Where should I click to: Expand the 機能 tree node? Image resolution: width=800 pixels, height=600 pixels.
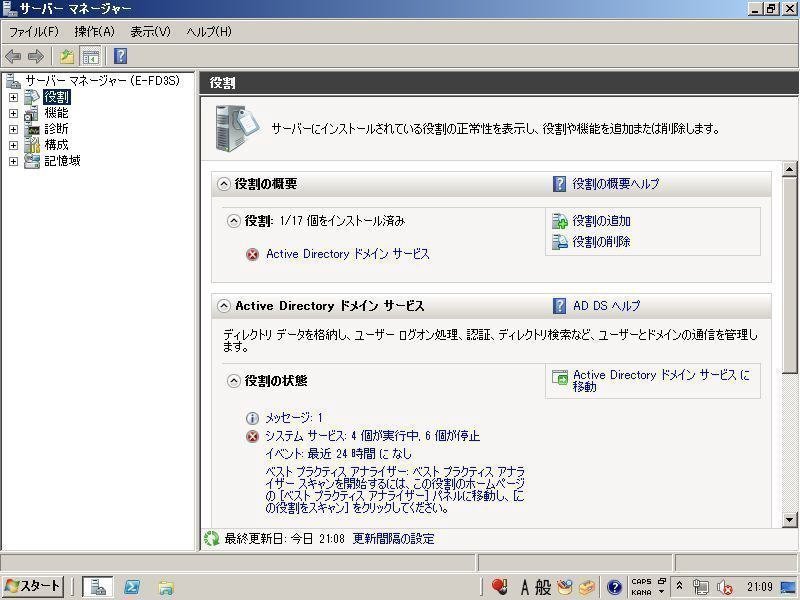click(13, 113)
